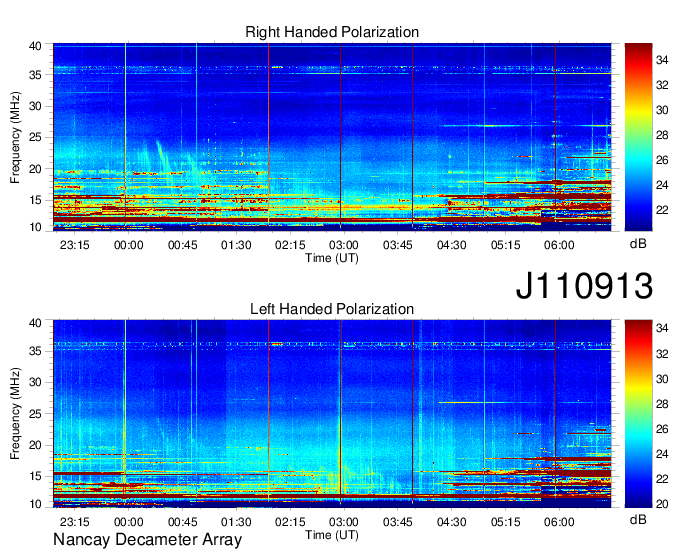Click the "Left Handed Polarization" plot title
The width and height of the screenshot is (680, 552).
tap(332, 309)
